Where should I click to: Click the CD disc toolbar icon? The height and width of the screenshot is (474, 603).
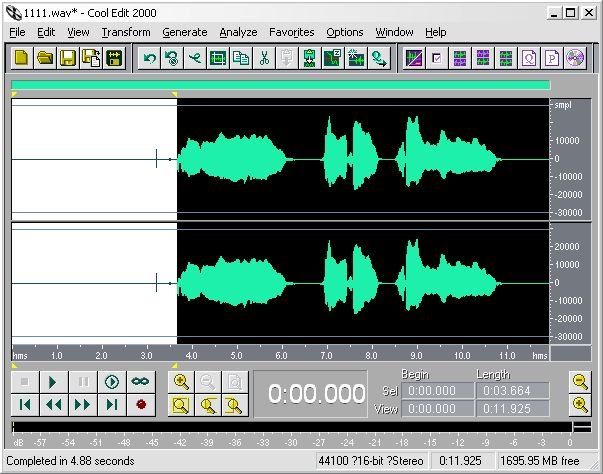click(575, 58)
